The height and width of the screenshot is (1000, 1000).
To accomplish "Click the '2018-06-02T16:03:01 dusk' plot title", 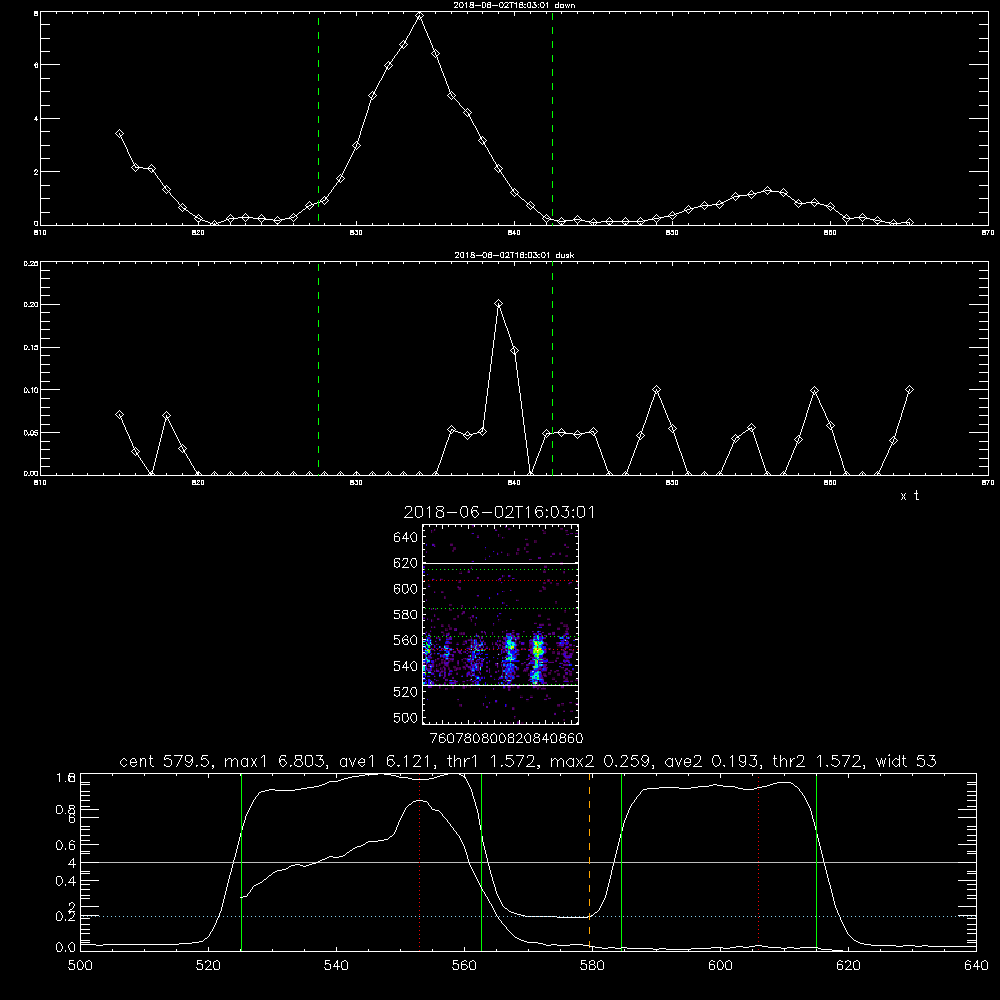I will click(x=514, y=254).
